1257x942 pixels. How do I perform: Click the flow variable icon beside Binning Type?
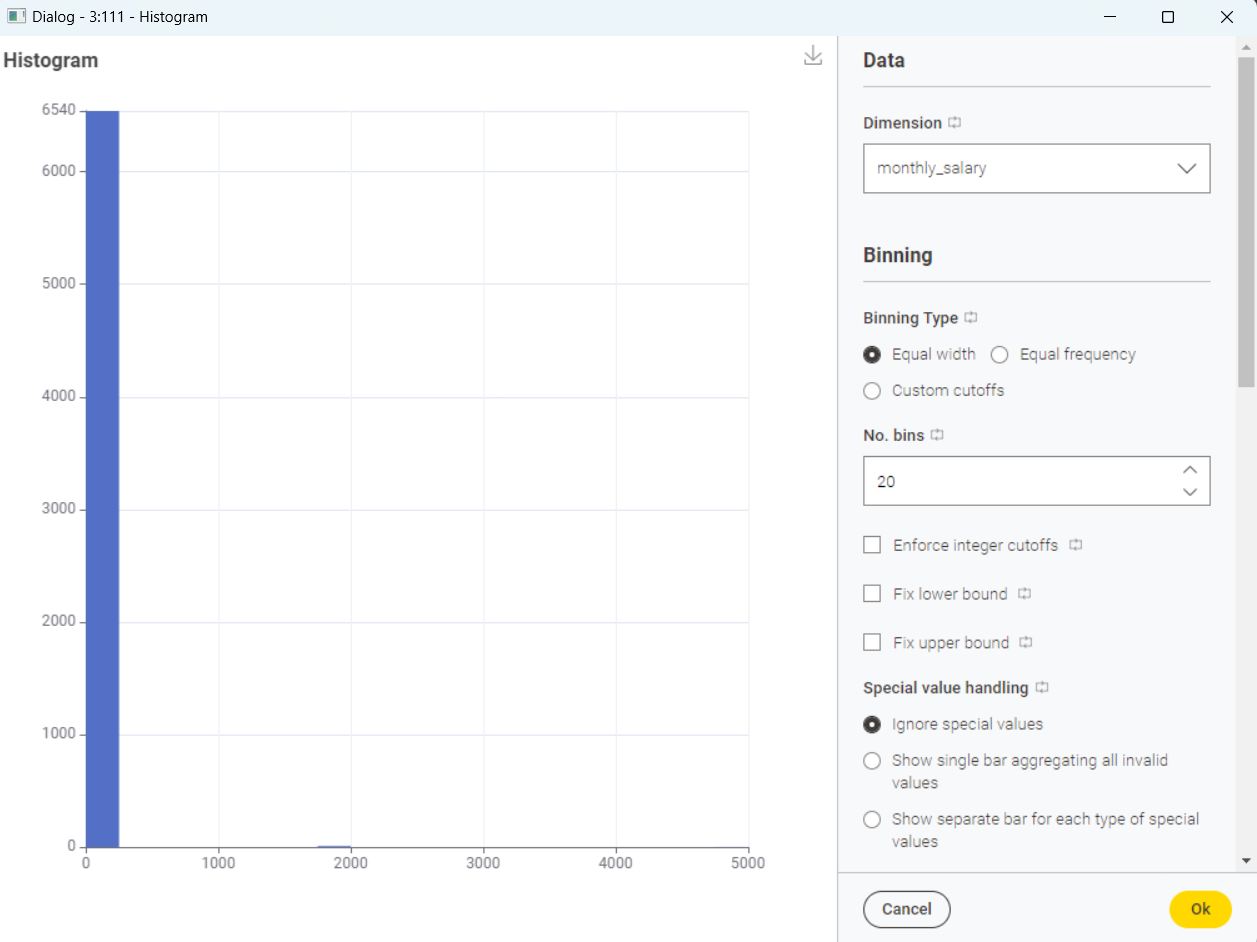969,317
